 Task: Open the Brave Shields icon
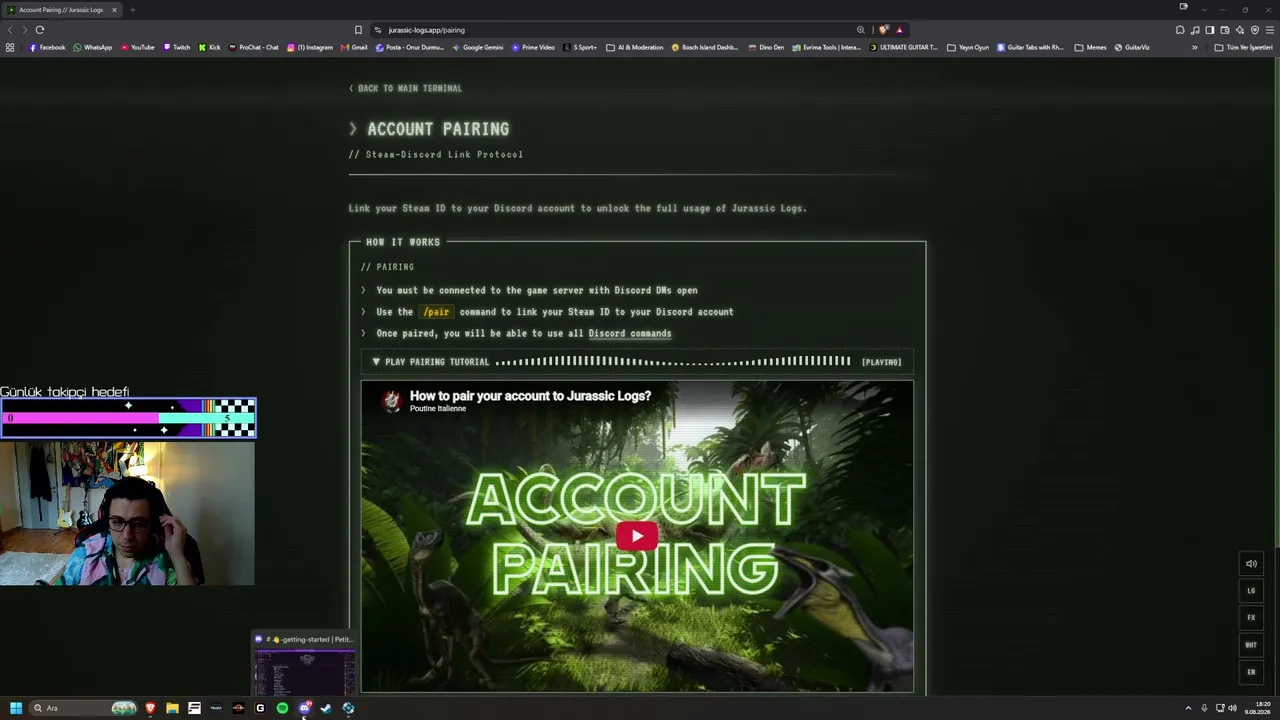(883, 30)
